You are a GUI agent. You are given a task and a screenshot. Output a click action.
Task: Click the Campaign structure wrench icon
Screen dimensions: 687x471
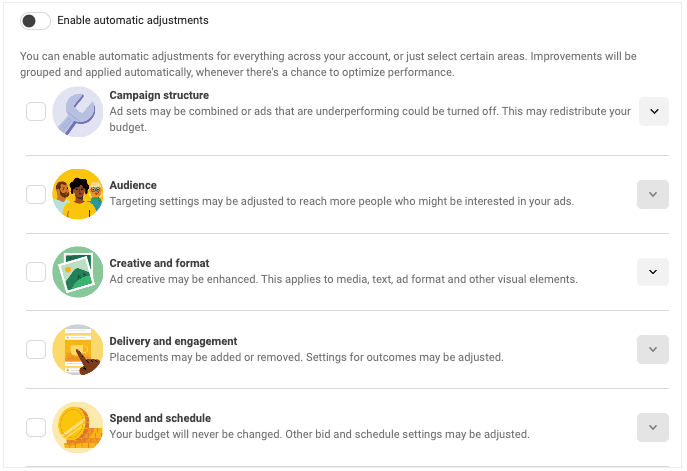pyautogui.click(x=78, y=111)
